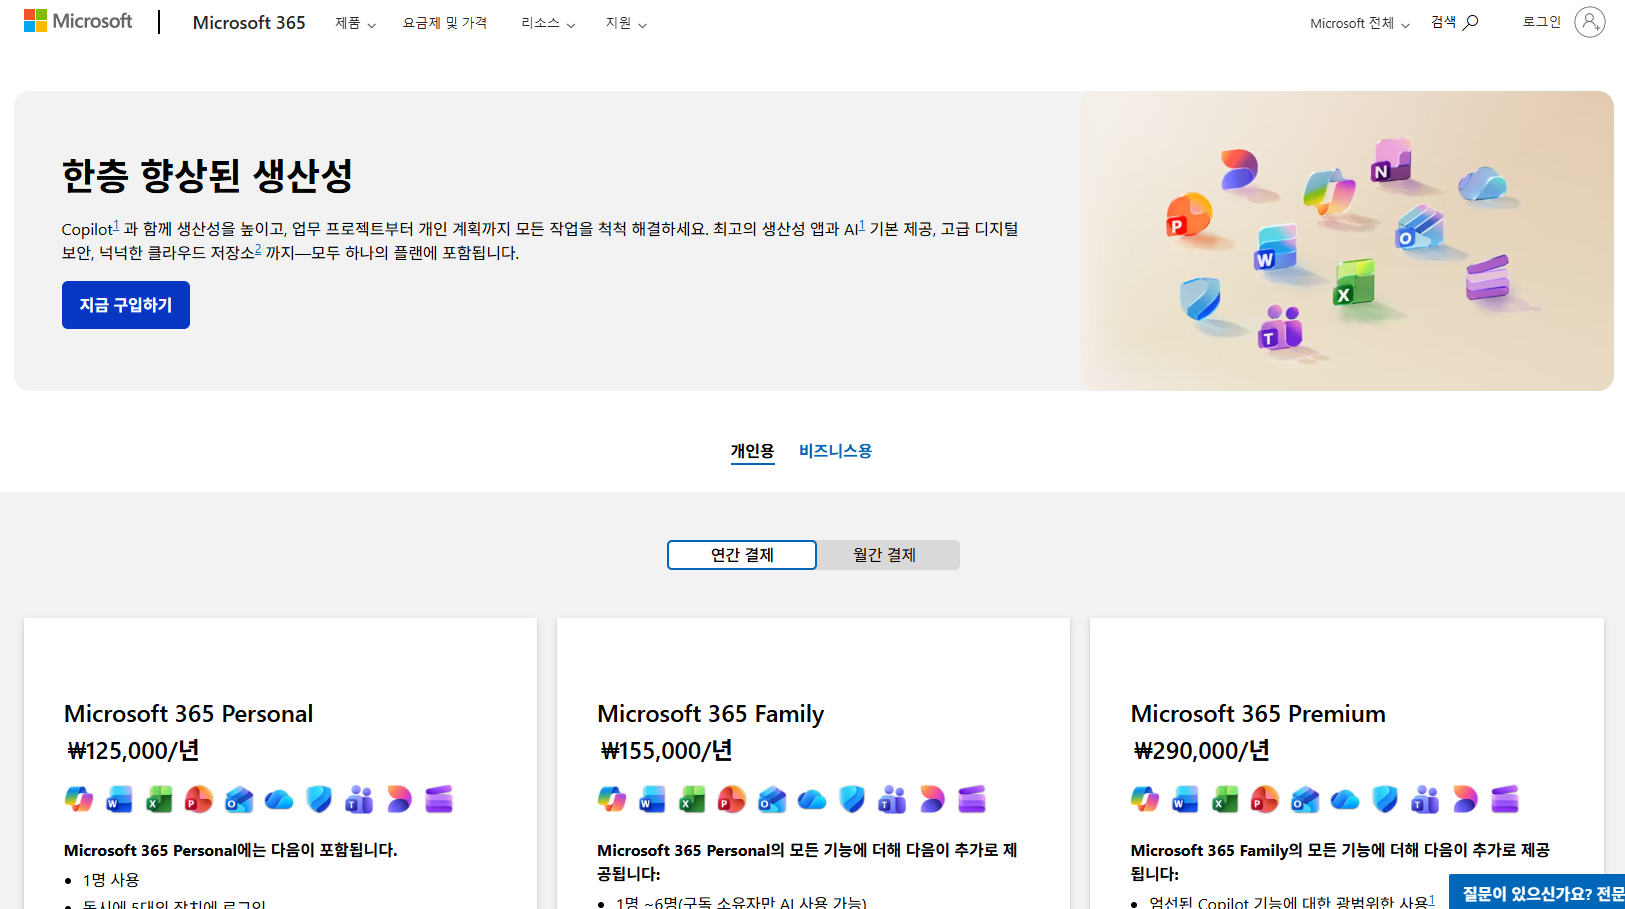Click the Excel icon in Premium plan
Image resolution: width=1625 pixels, height=909 pixels.
click(1225, 799)
